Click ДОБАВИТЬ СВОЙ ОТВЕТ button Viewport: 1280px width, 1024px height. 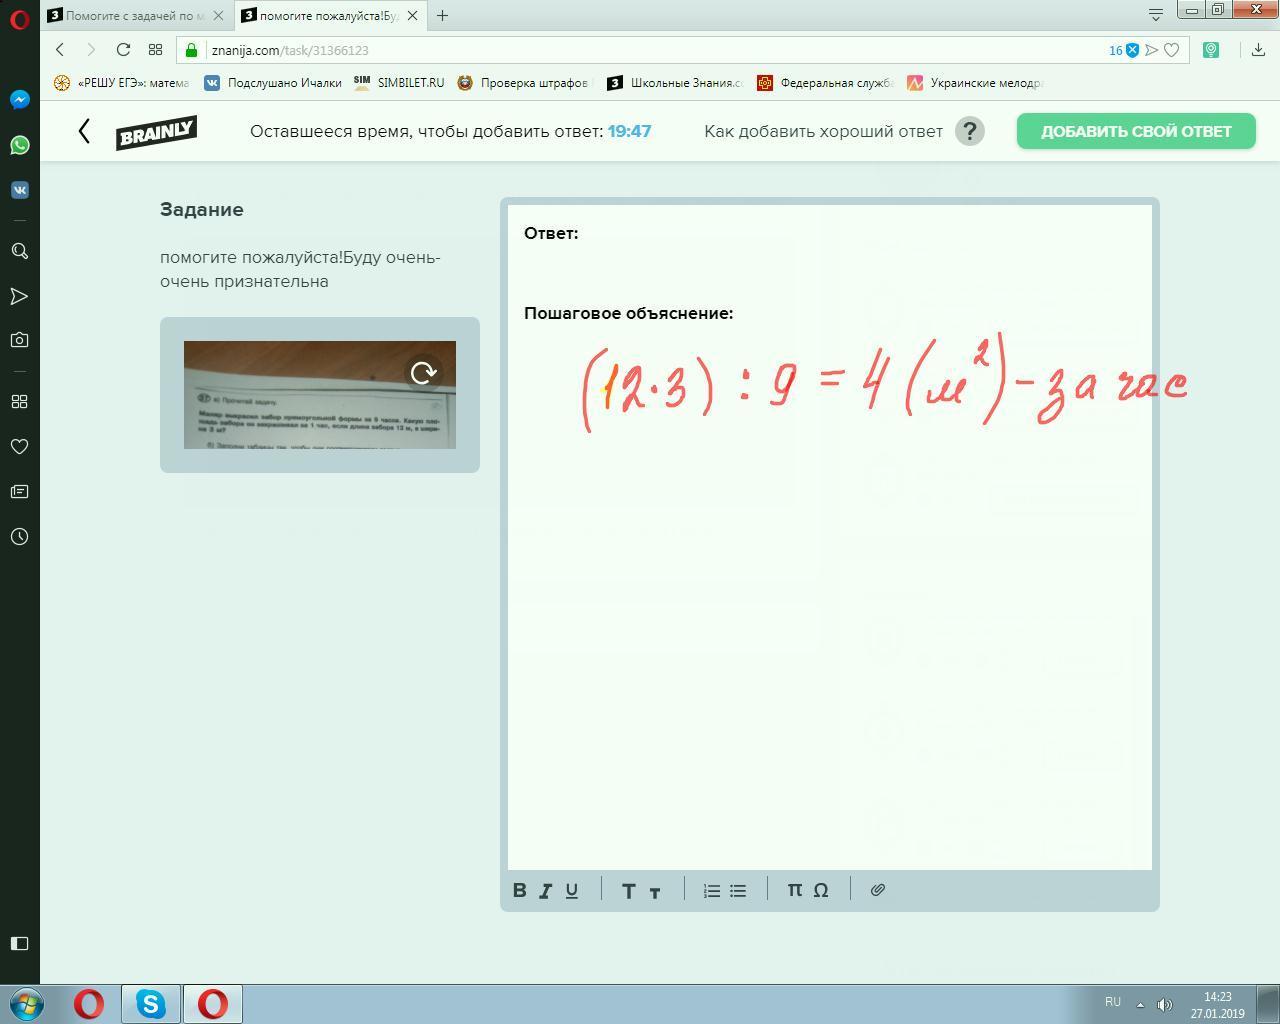pos(1136,131)
